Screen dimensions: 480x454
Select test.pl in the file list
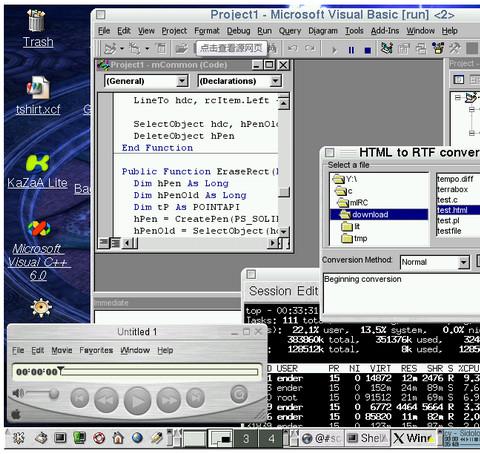(448, 221)
